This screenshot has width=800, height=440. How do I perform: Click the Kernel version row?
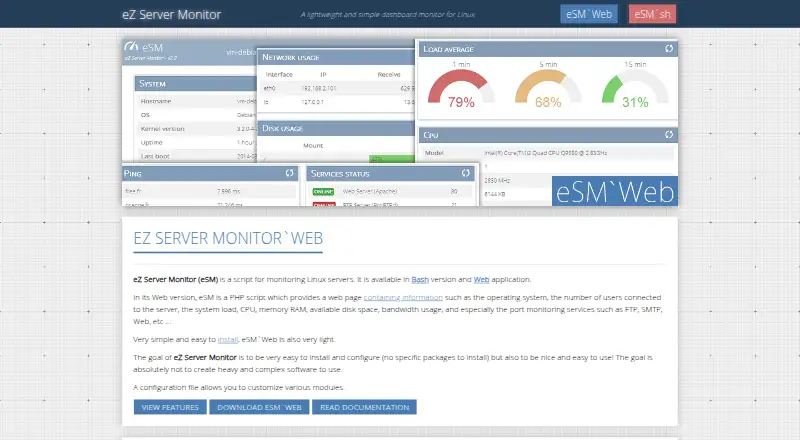[x=196, y=129]
